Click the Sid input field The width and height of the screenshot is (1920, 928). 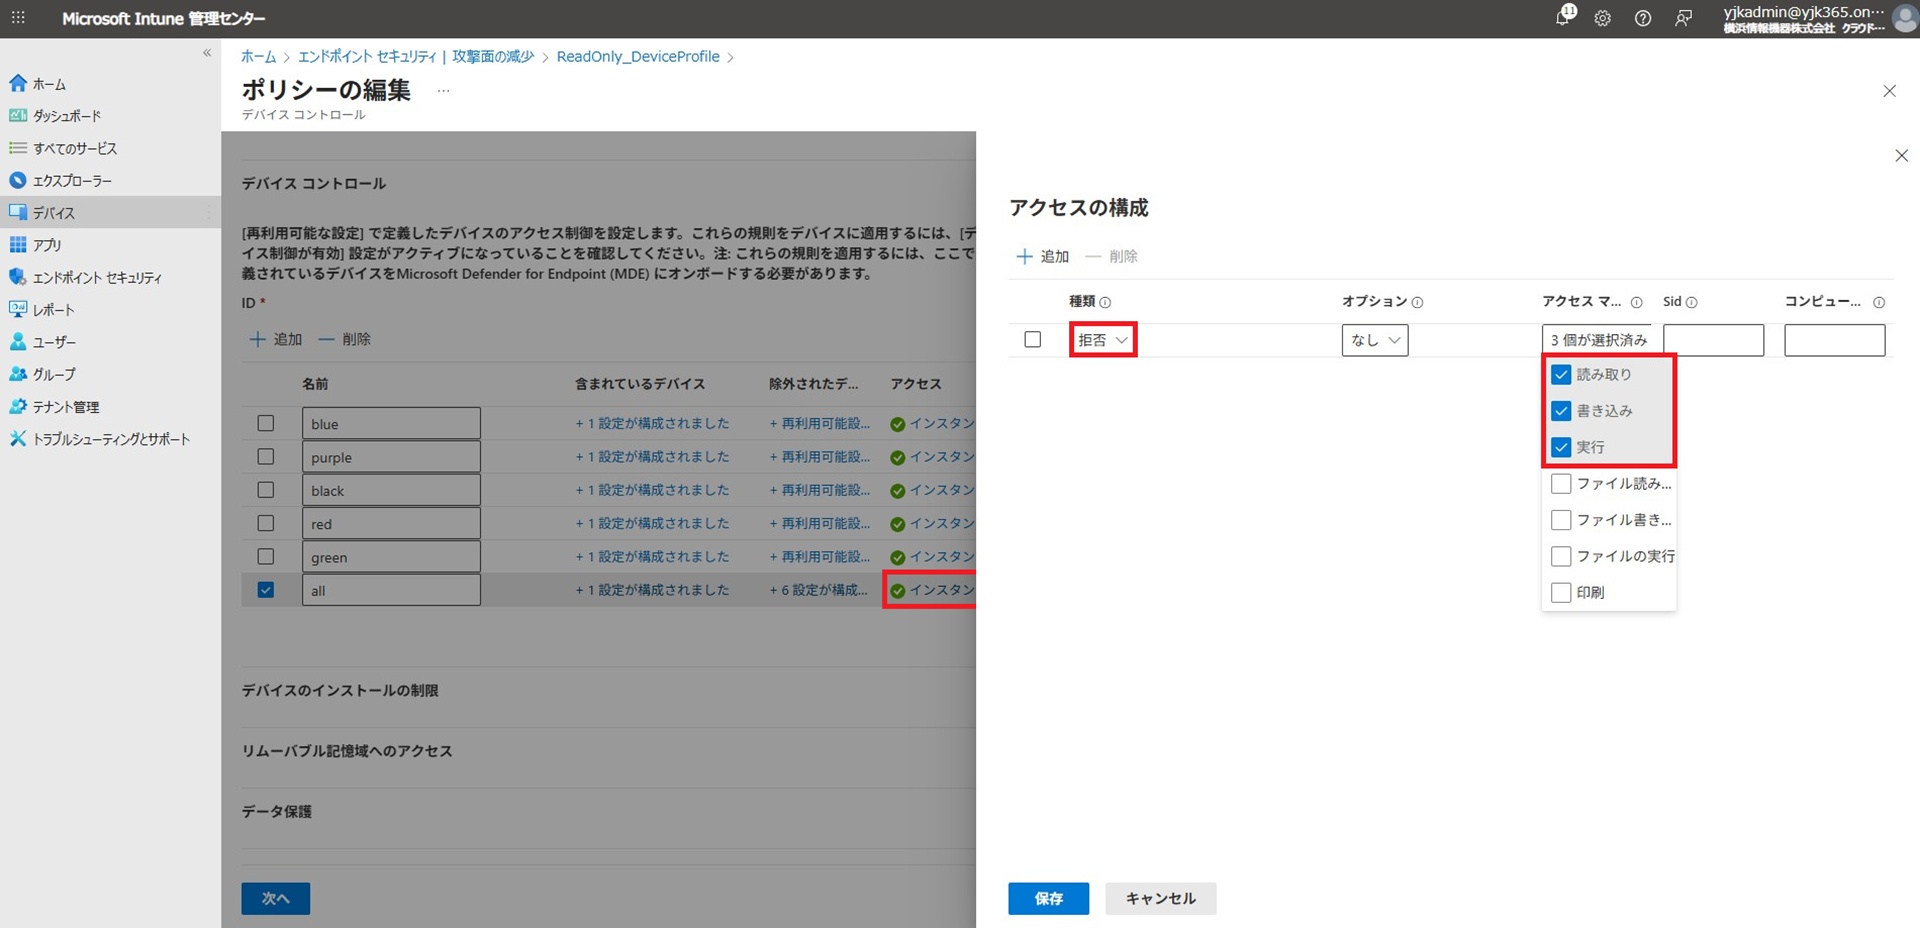[1713, 340]
